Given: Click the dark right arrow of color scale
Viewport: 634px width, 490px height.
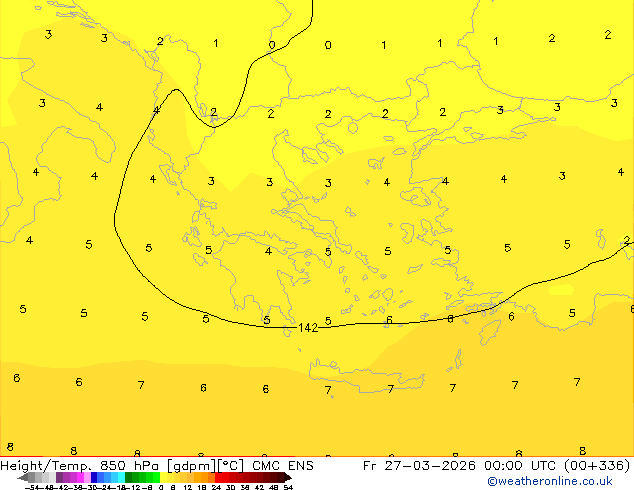Looking at the screenshot, I should pyautogui.click(x=288, y=477).
